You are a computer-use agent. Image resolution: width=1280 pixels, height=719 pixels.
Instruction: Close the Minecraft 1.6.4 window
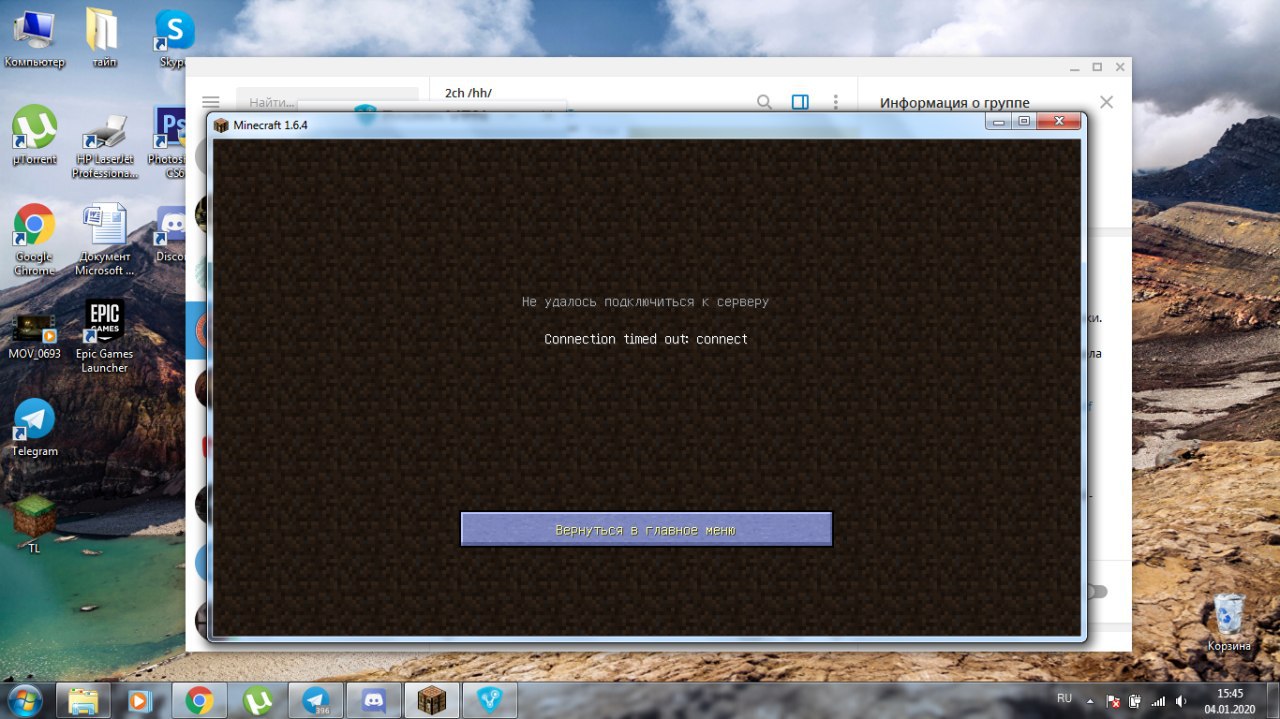point(1058,121)
